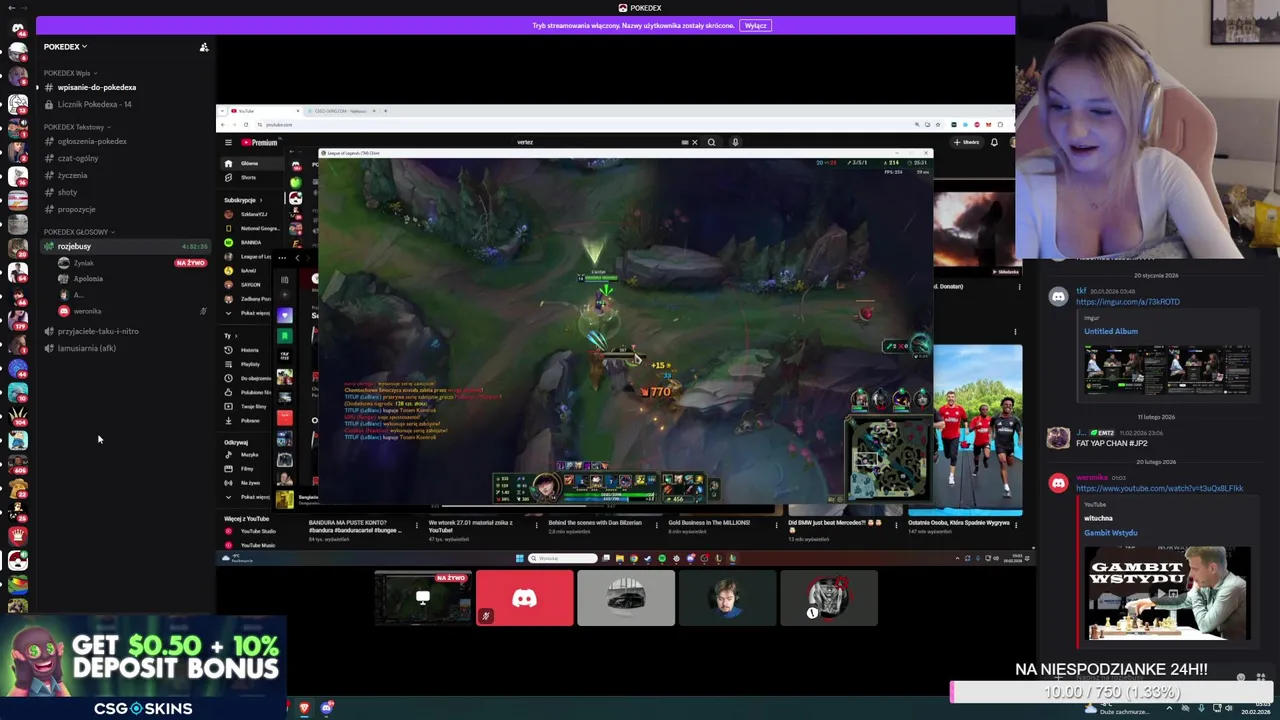Screen dimensions: 1280x720
Task: Open the życzenia text channel
Action: [x=125, y=176]
